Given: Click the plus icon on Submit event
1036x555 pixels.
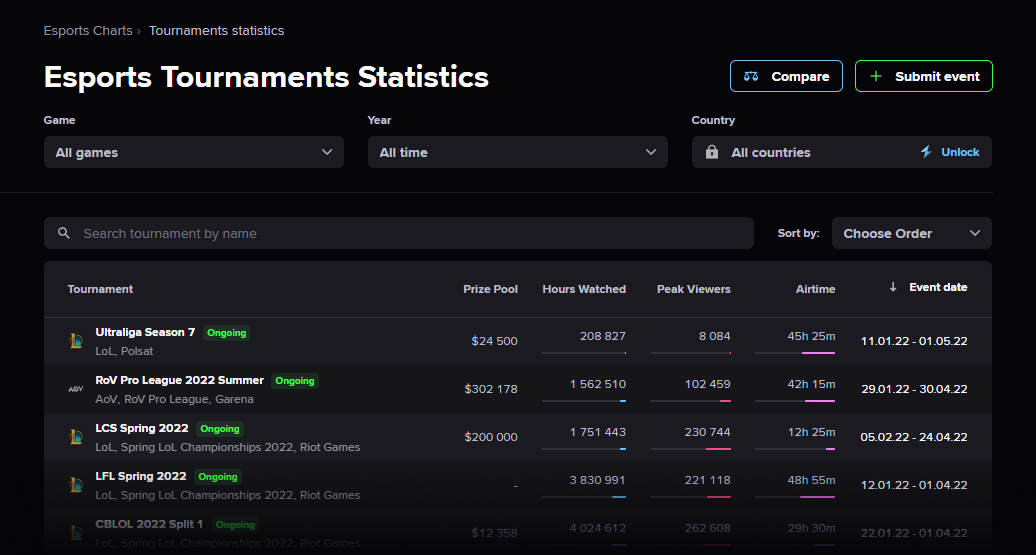Looking at the screenshot, I should (x=876, y=76).
